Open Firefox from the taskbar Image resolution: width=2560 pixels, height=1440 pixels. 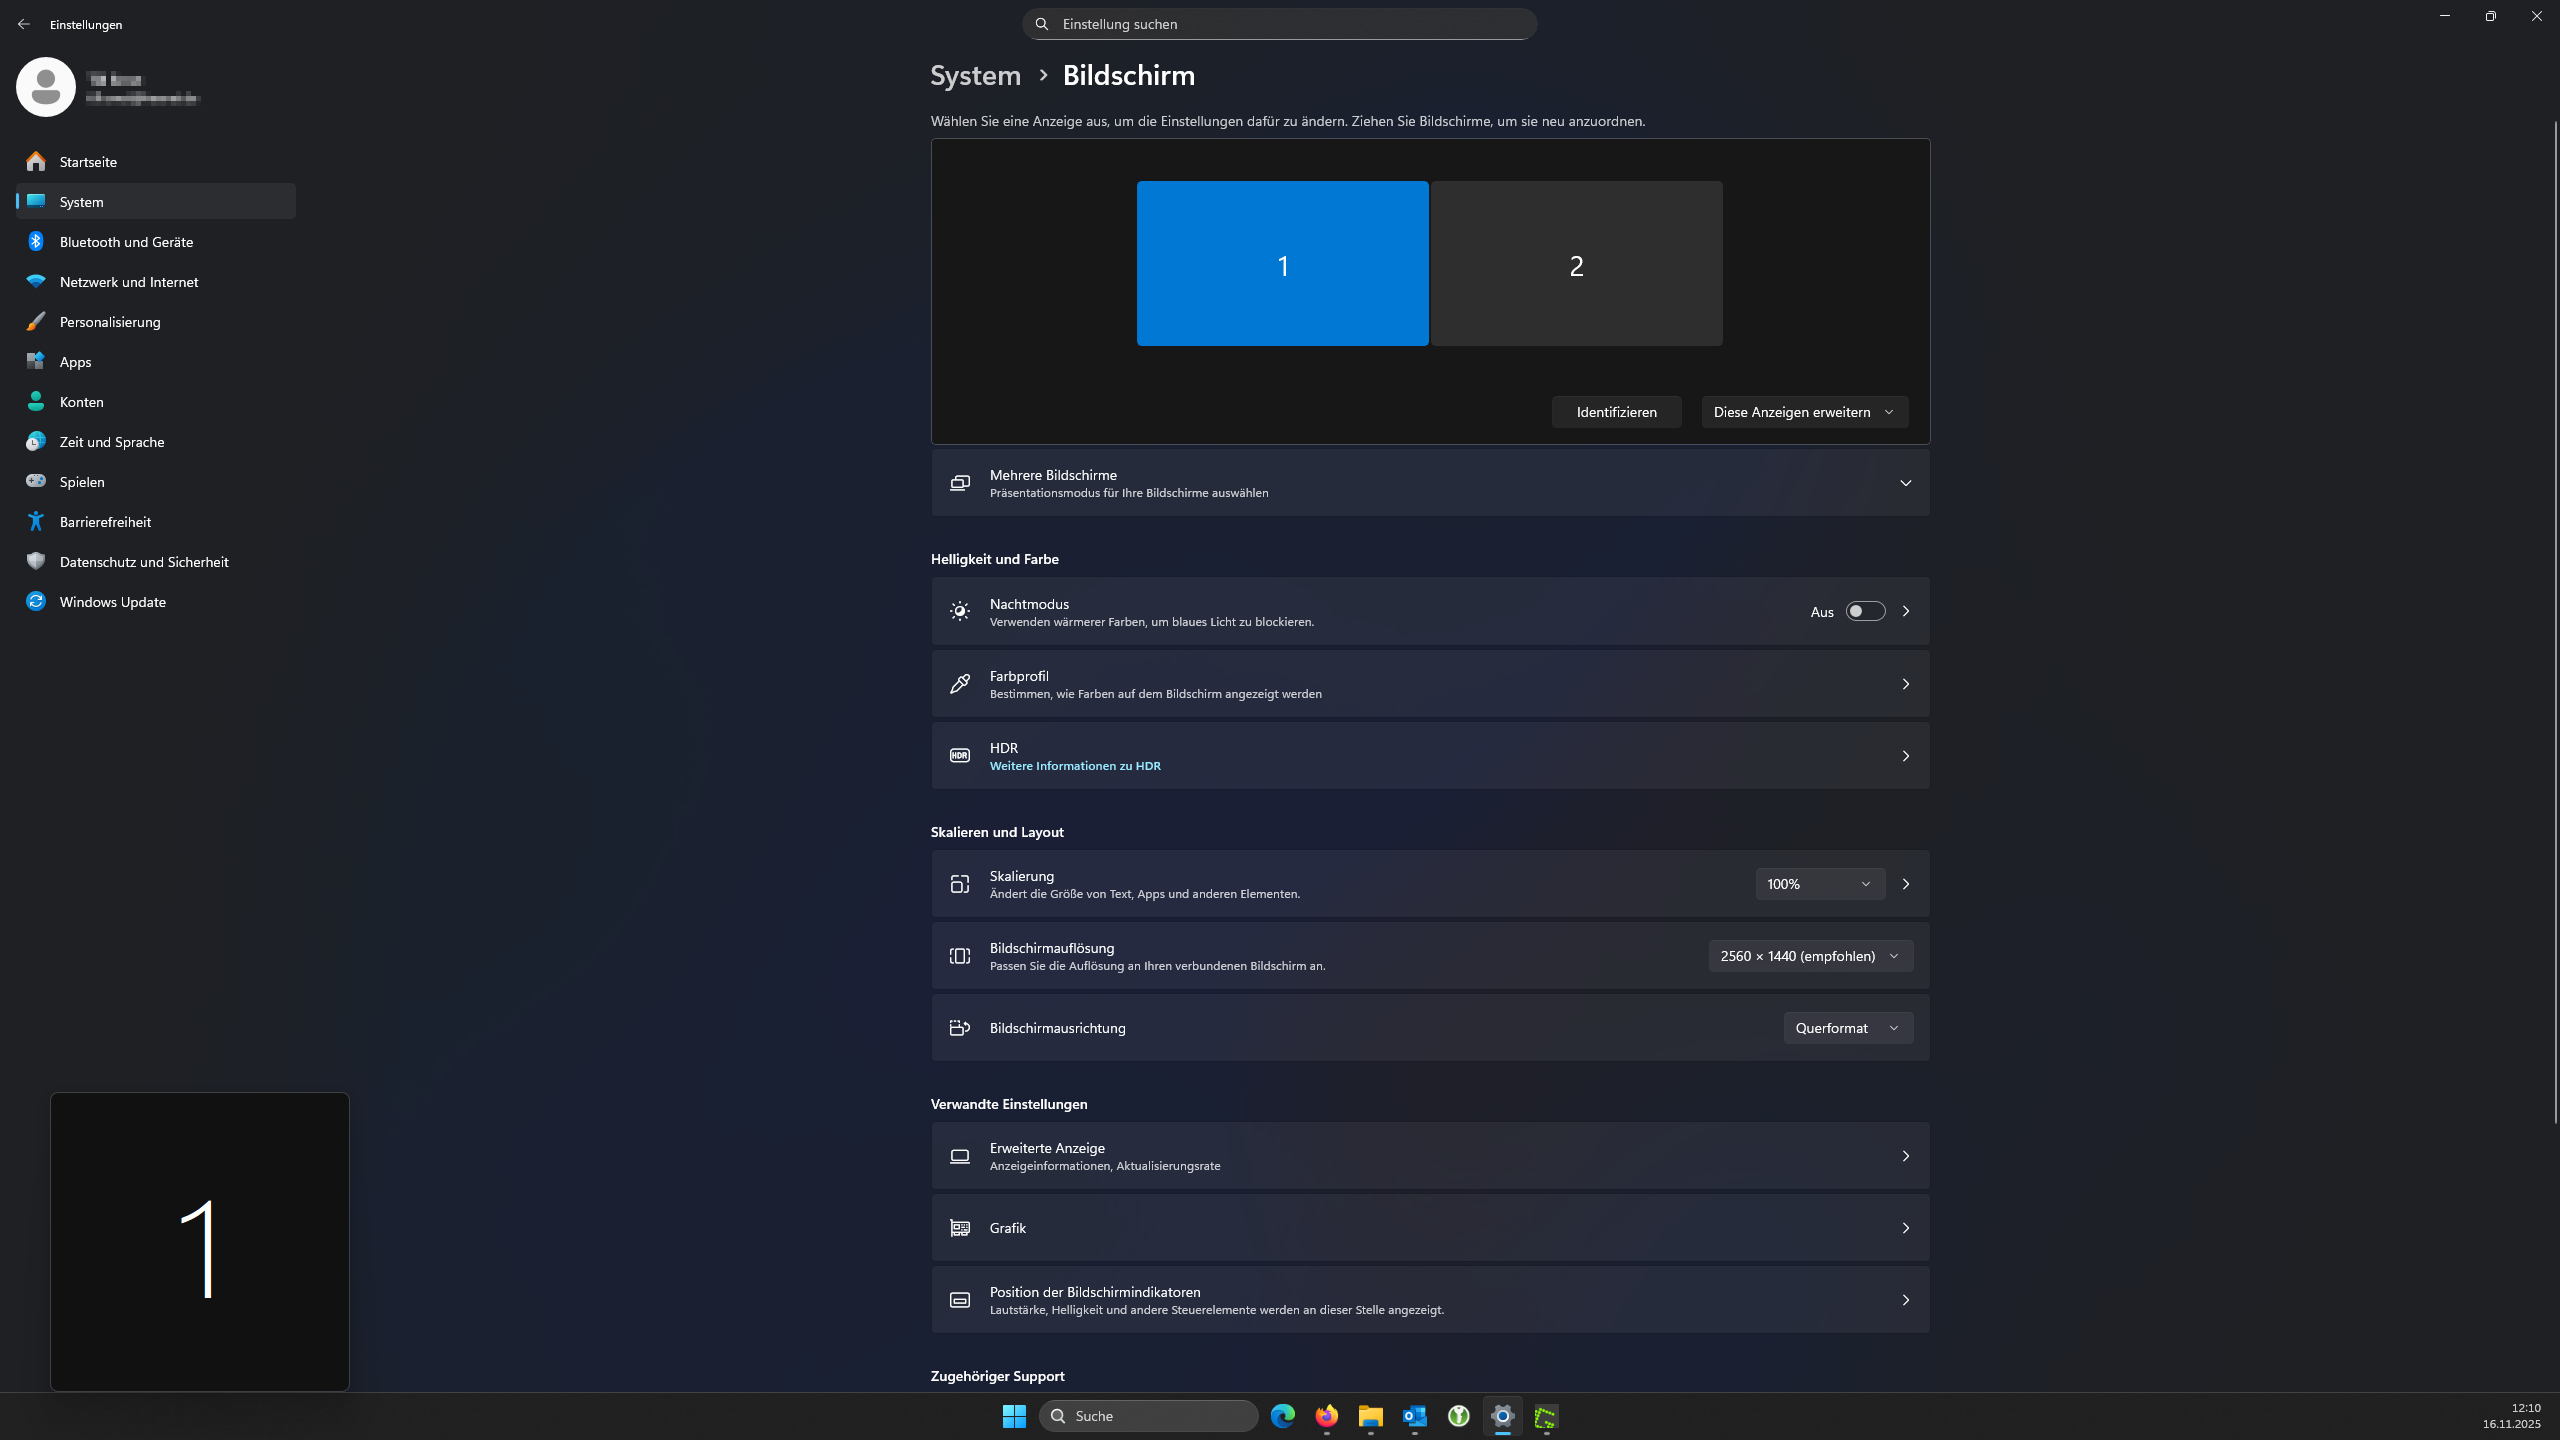coord(1326,1416)
